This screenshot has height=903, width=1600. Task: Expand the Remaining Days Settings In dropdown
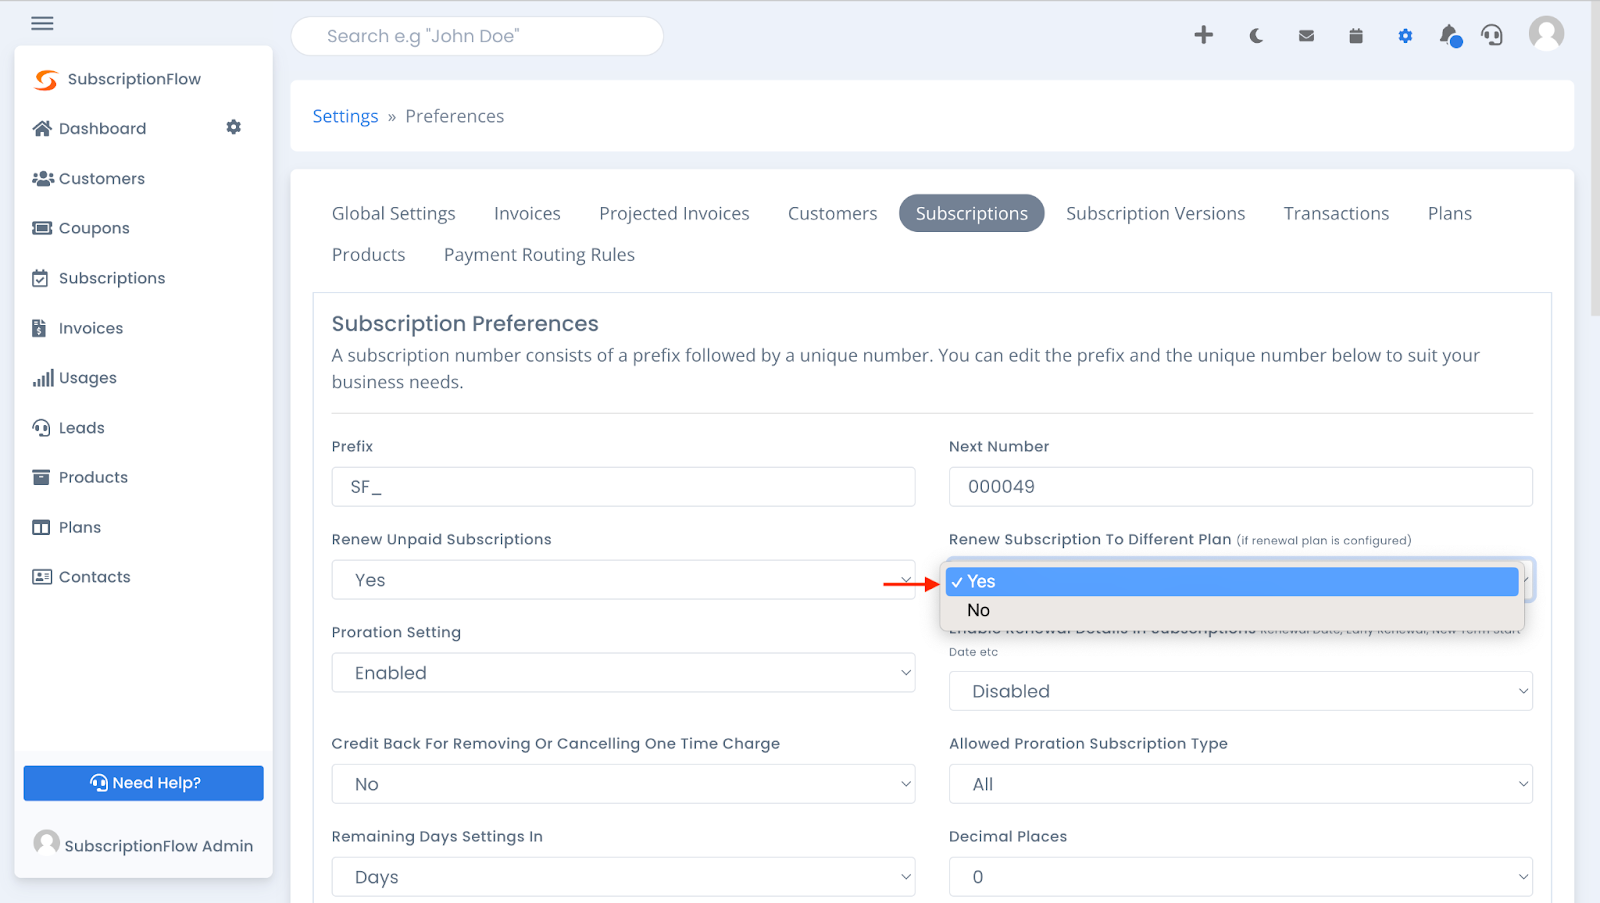622,876
